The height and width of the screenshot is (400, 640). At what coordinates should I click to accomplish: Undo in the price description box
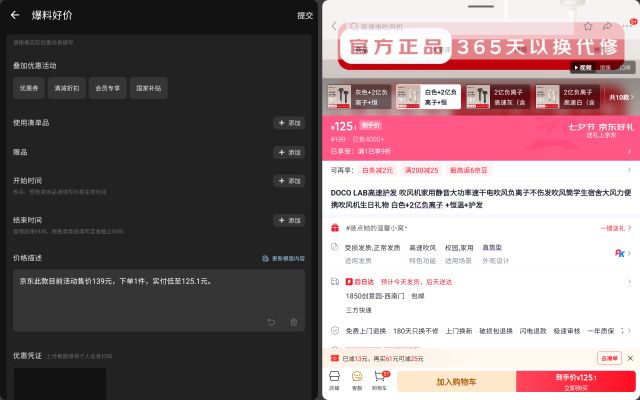coord(271,322)
